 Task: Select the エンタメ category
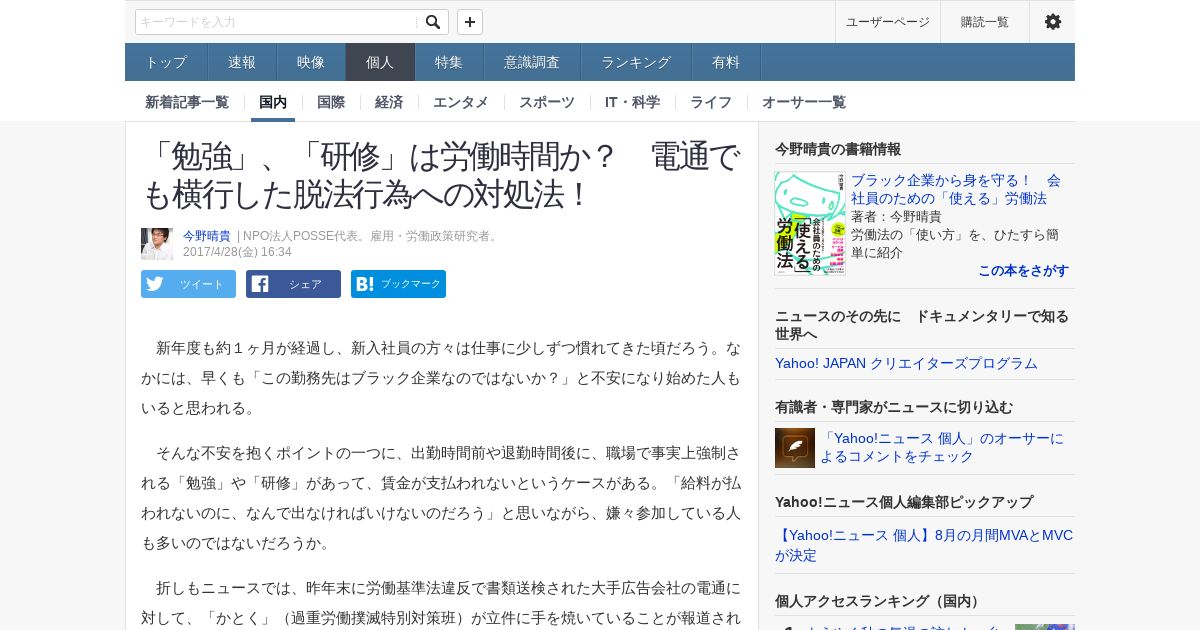(461, 102)
